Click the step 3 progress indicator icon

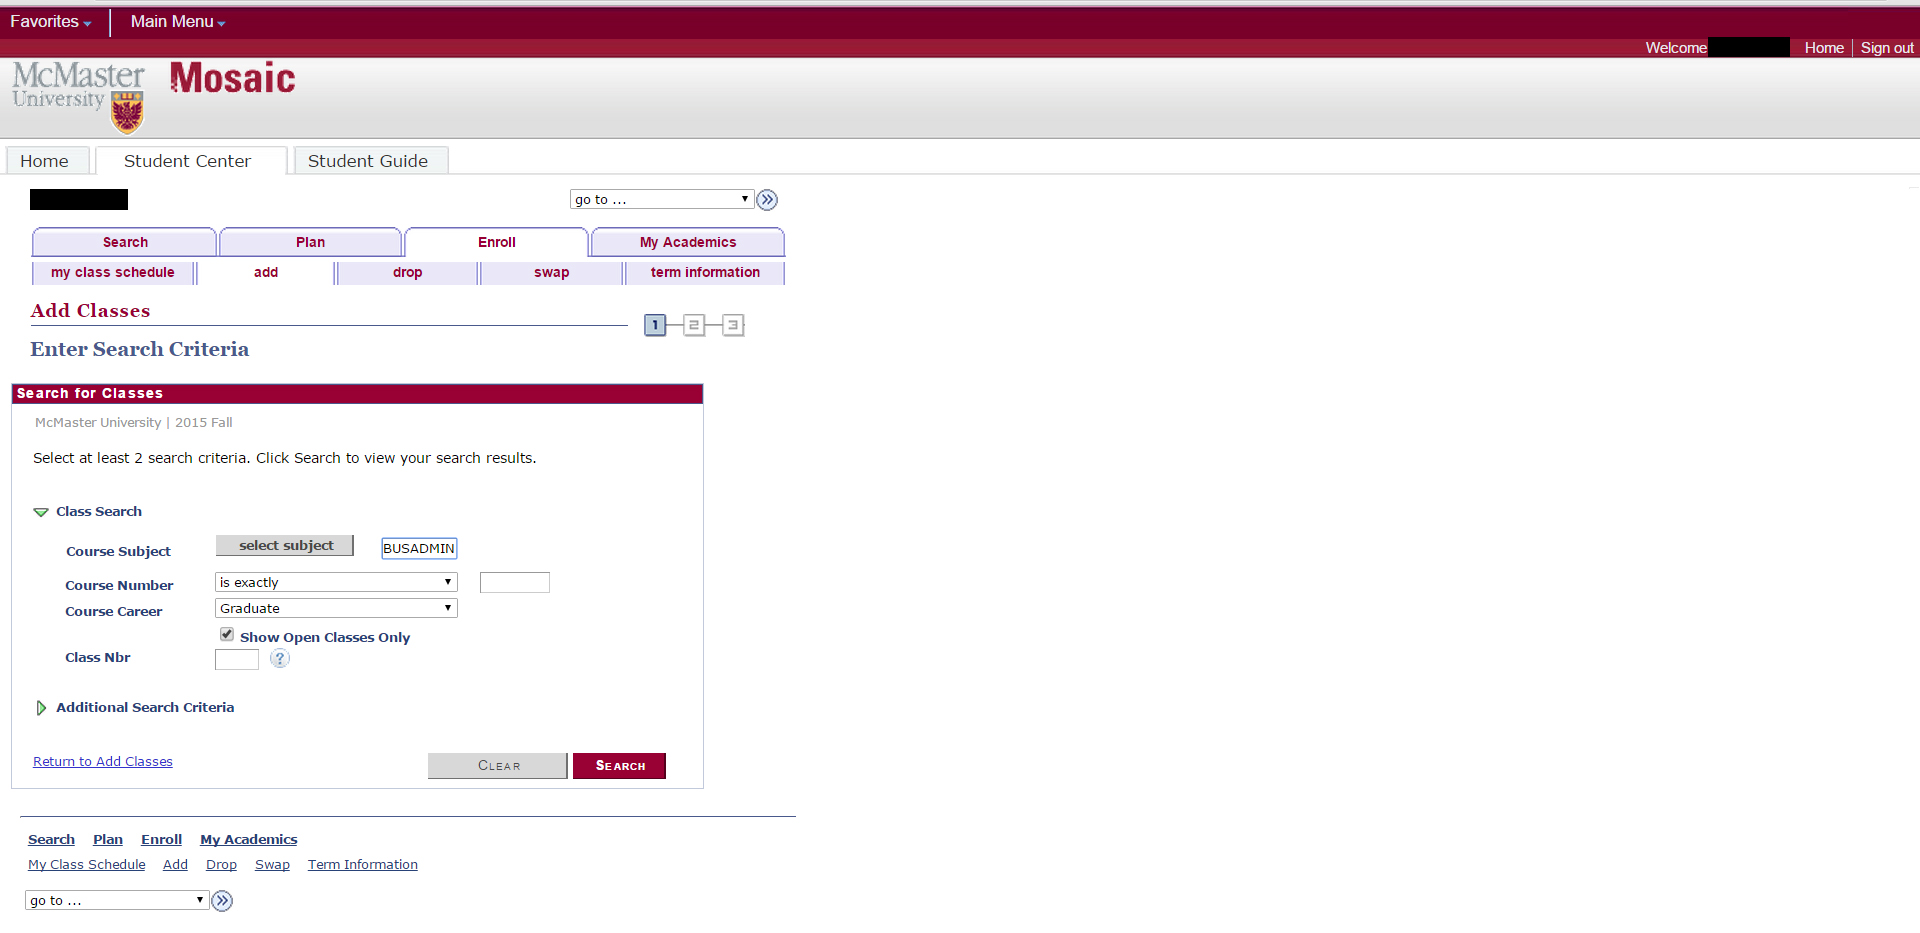coord(733,325)
